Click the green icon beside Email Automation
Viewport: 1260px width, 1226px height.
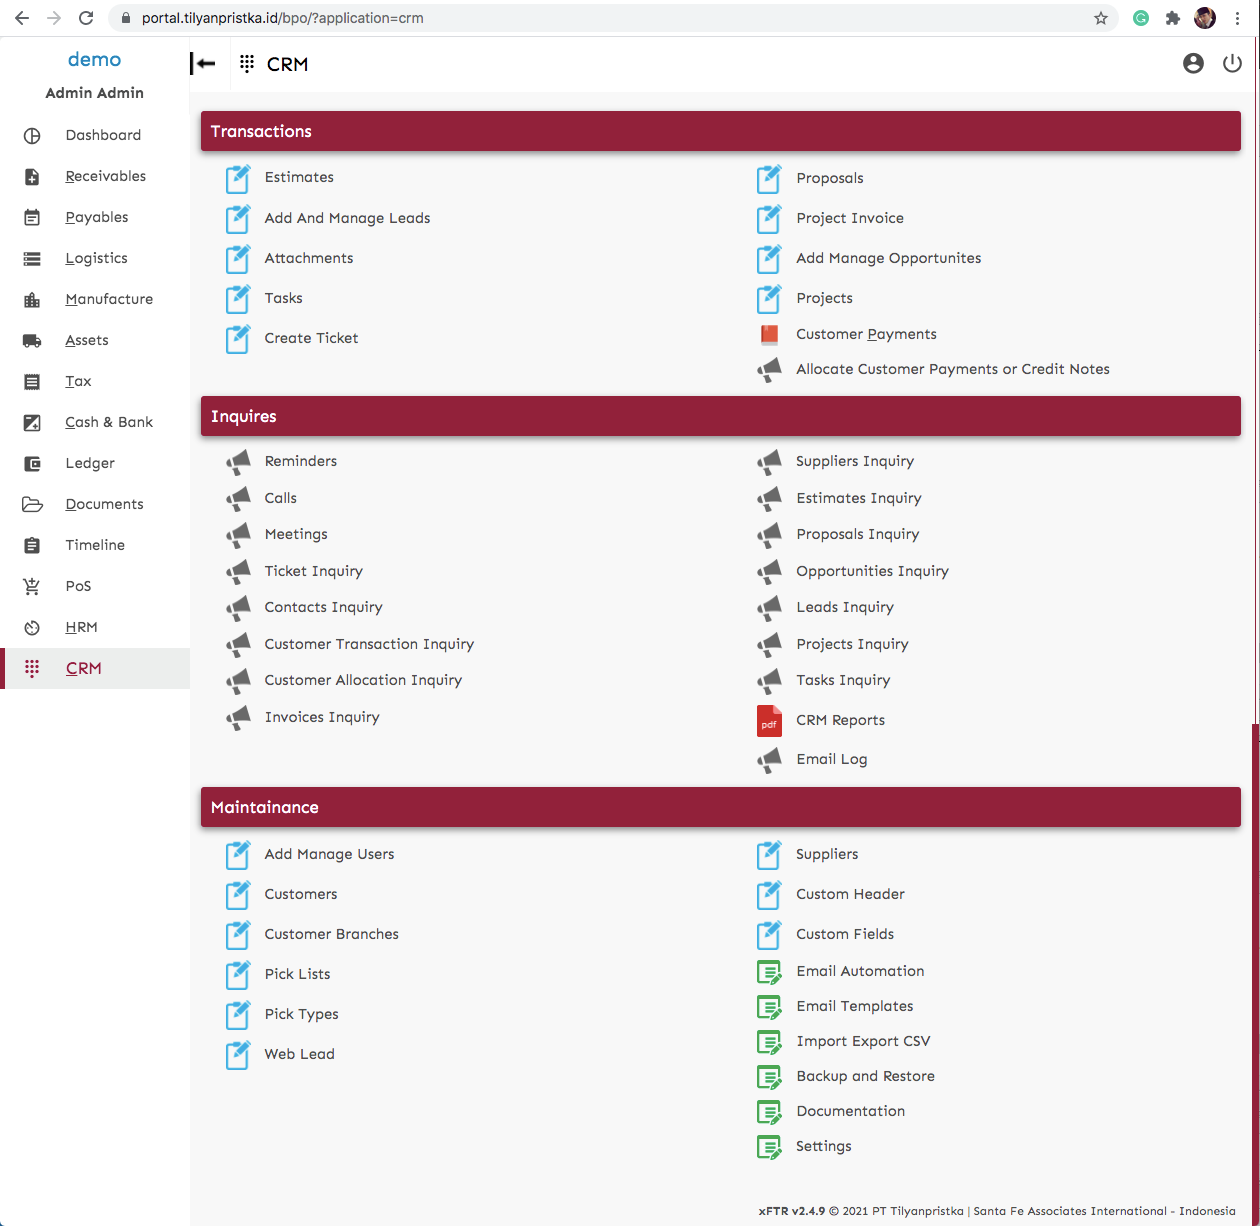coord(769,972)
